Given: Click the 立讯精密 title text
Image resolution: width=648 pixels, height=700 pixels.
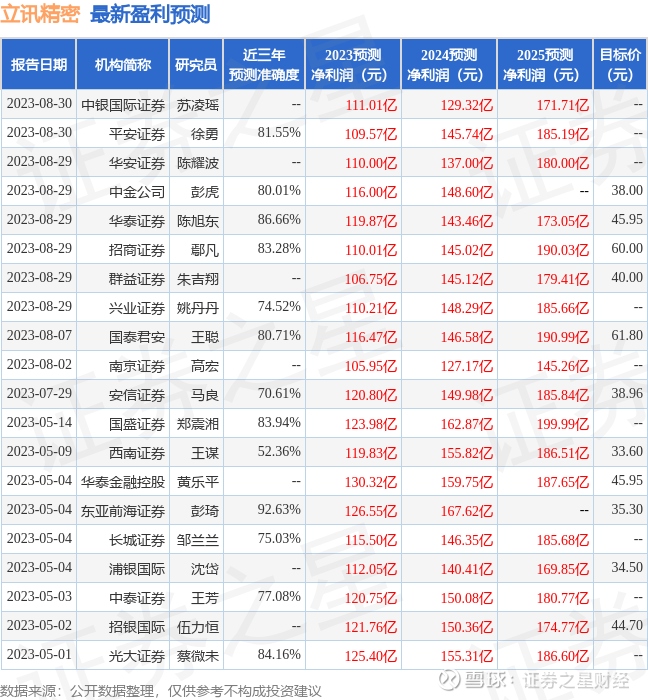Looking at the screenshot, I should click(x=40, y=14).
